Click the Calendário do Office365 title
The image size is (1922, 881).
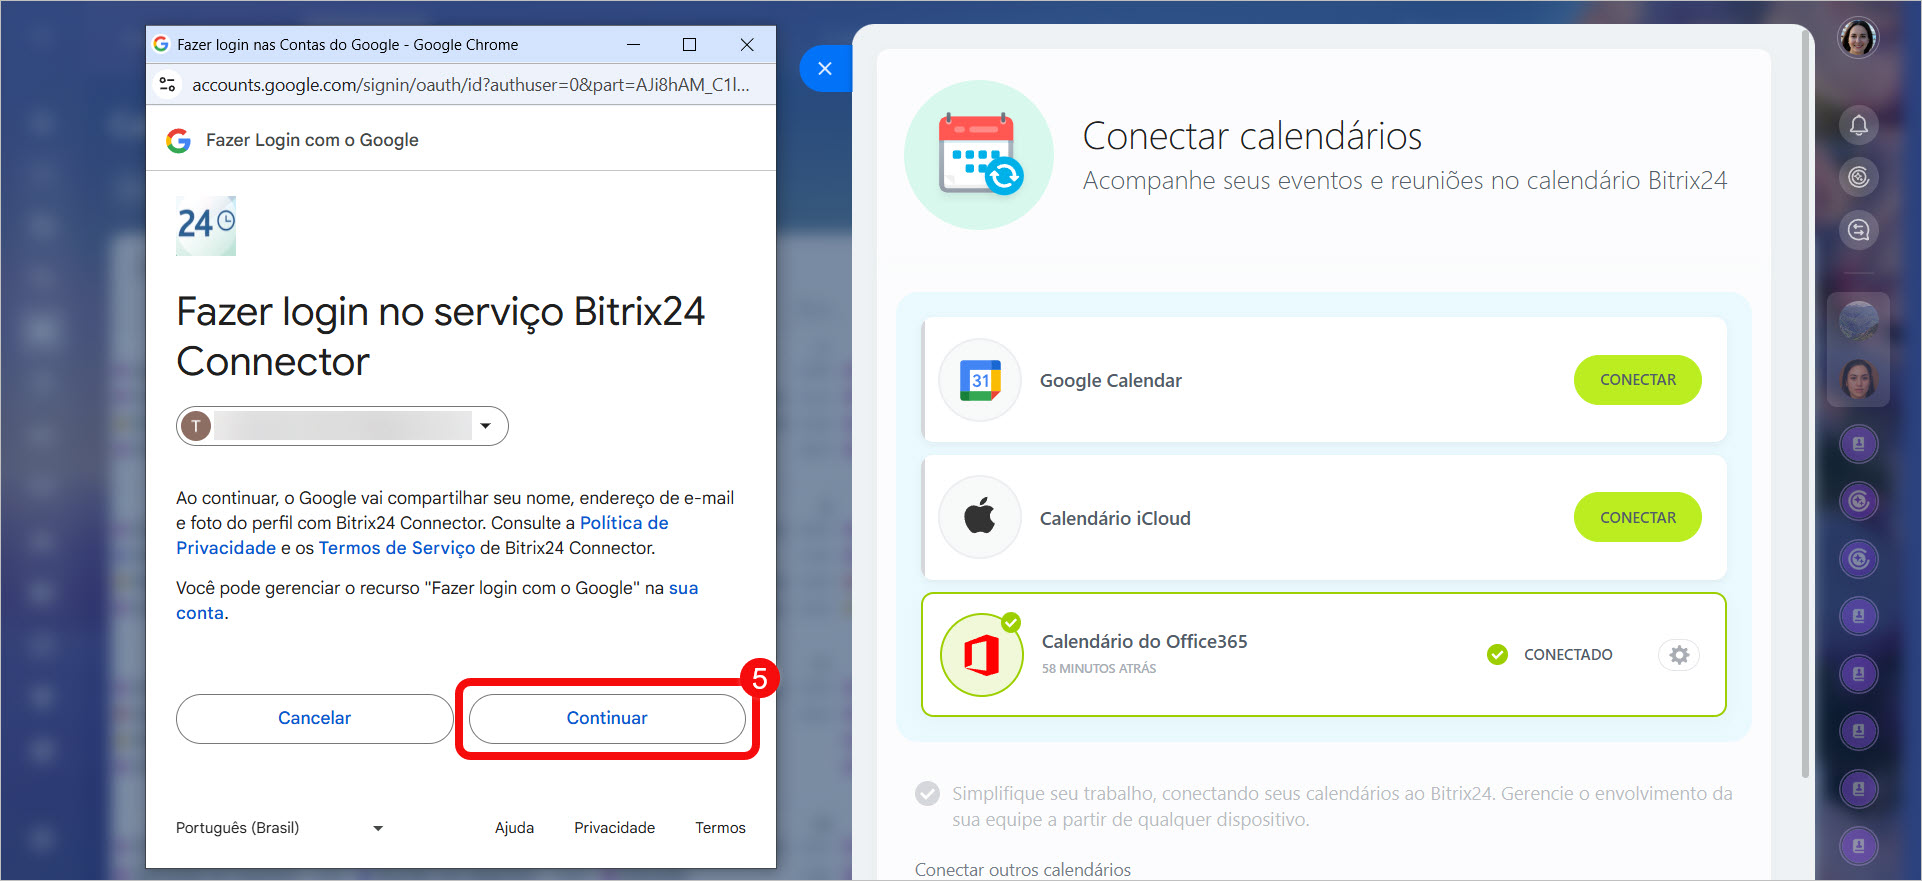tap(1144, 641)
